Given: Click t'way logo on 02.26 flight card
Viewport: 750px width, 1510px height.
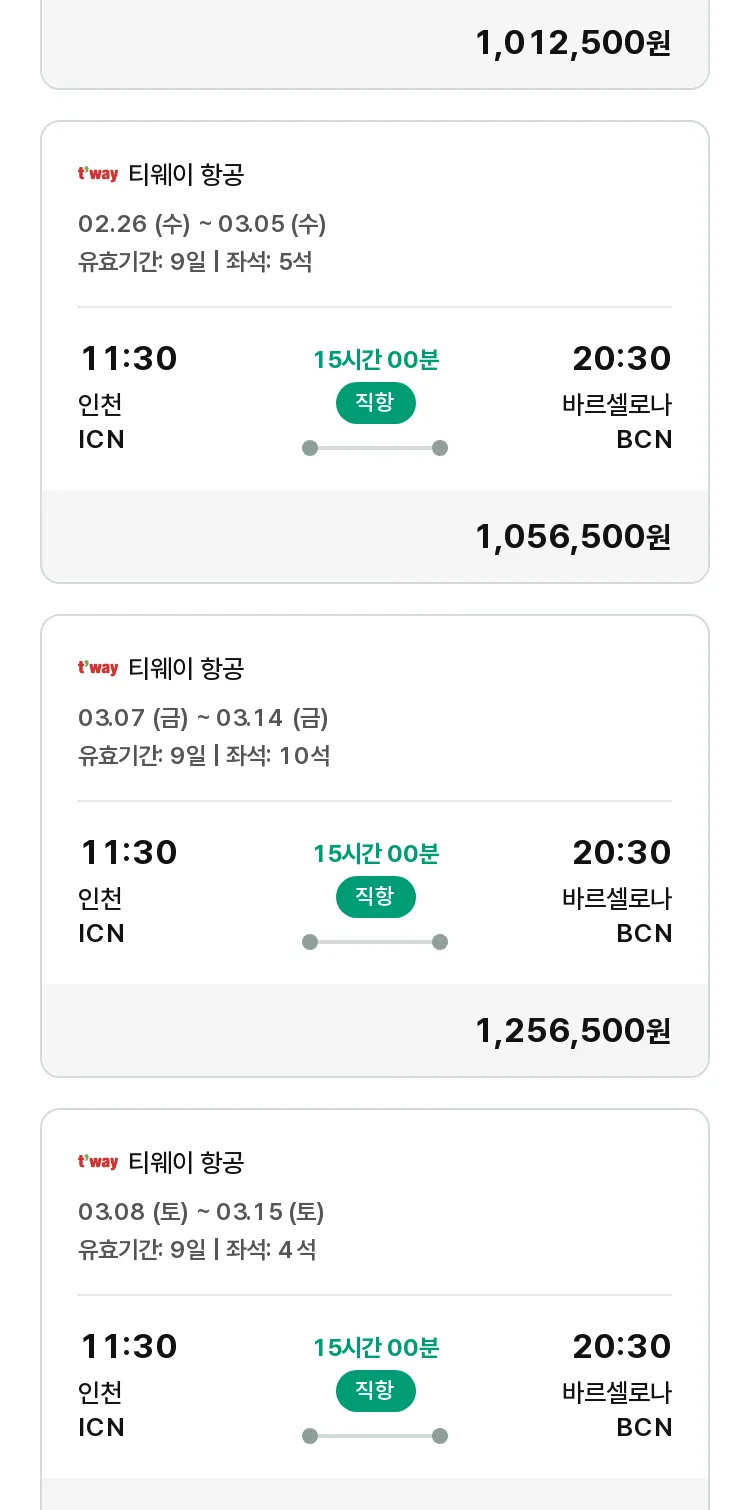Looking at the screenshot, I should [x=98, y=174].
